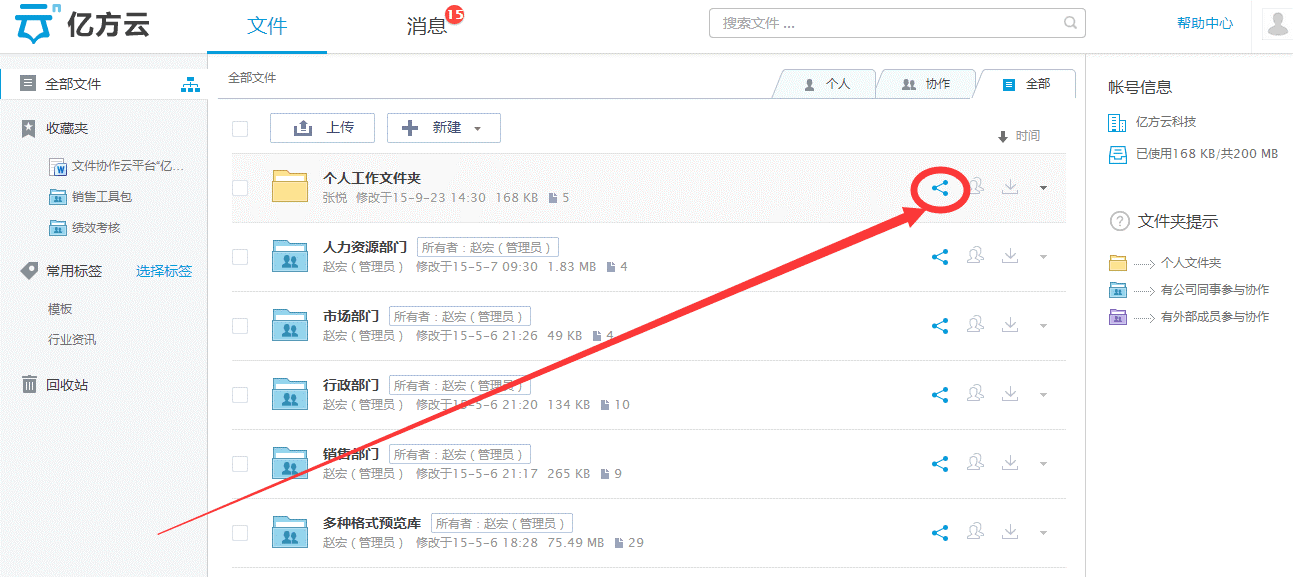This screenshot has height=577, width=1293.
Task: Click folder tree icon beside 全部文件
Action: pyautogui.click(x=190, y=85)
